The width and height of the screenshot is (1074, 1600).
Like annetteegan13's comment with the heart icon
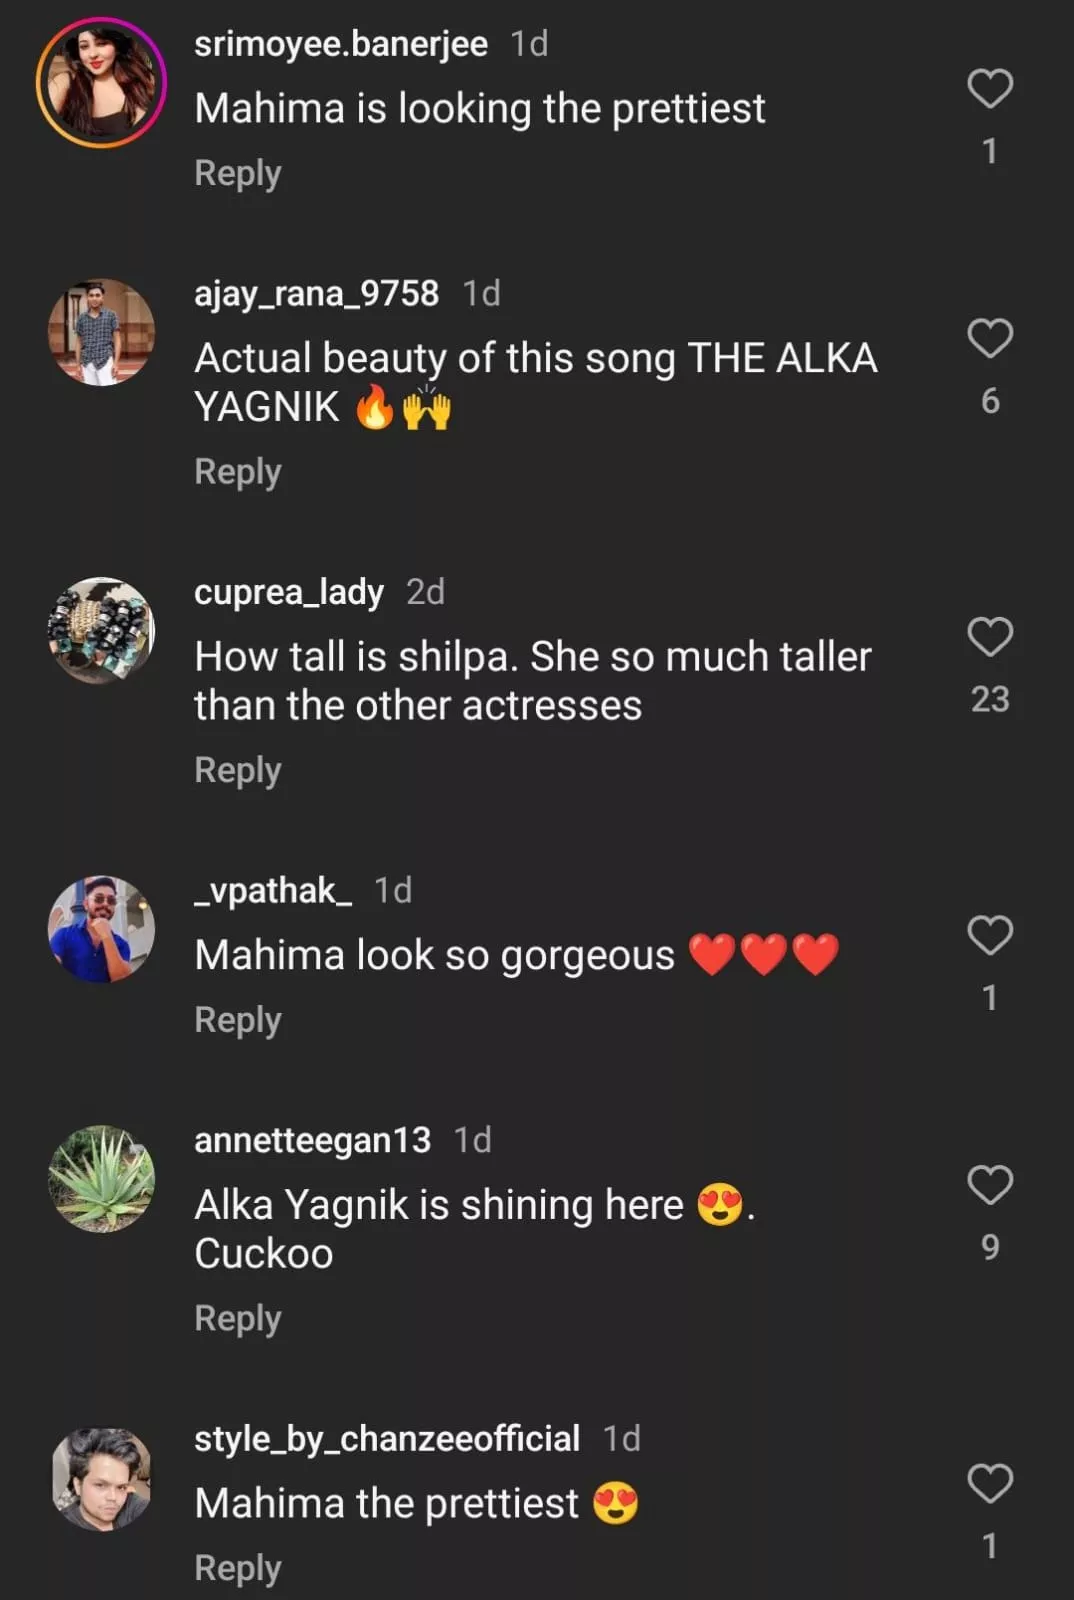(990, 1185)
